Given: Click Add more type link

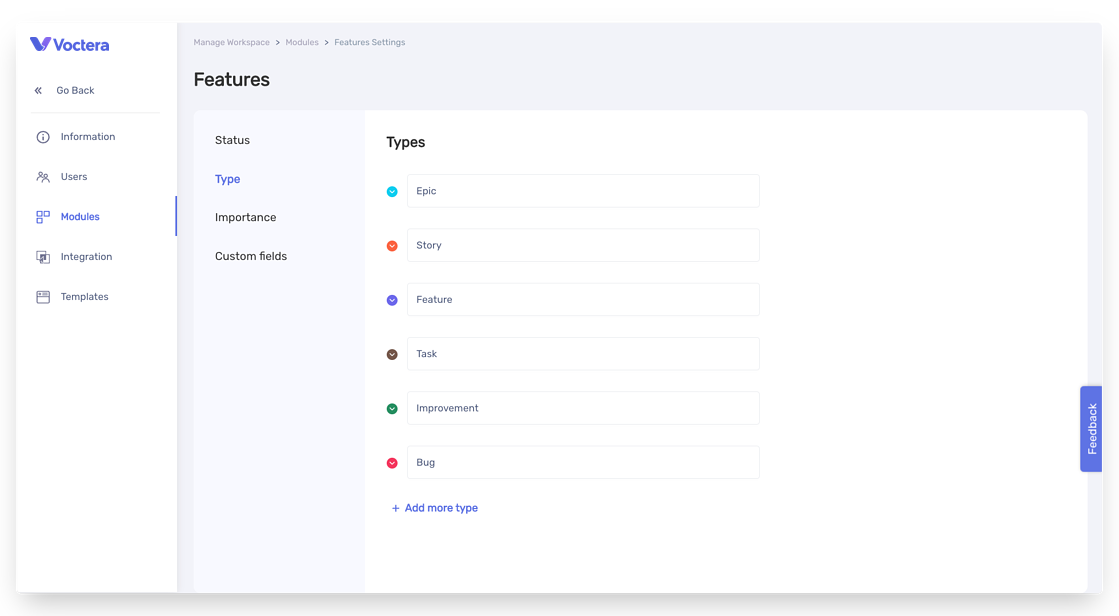Looking at the screenshot, I should 441,508.
